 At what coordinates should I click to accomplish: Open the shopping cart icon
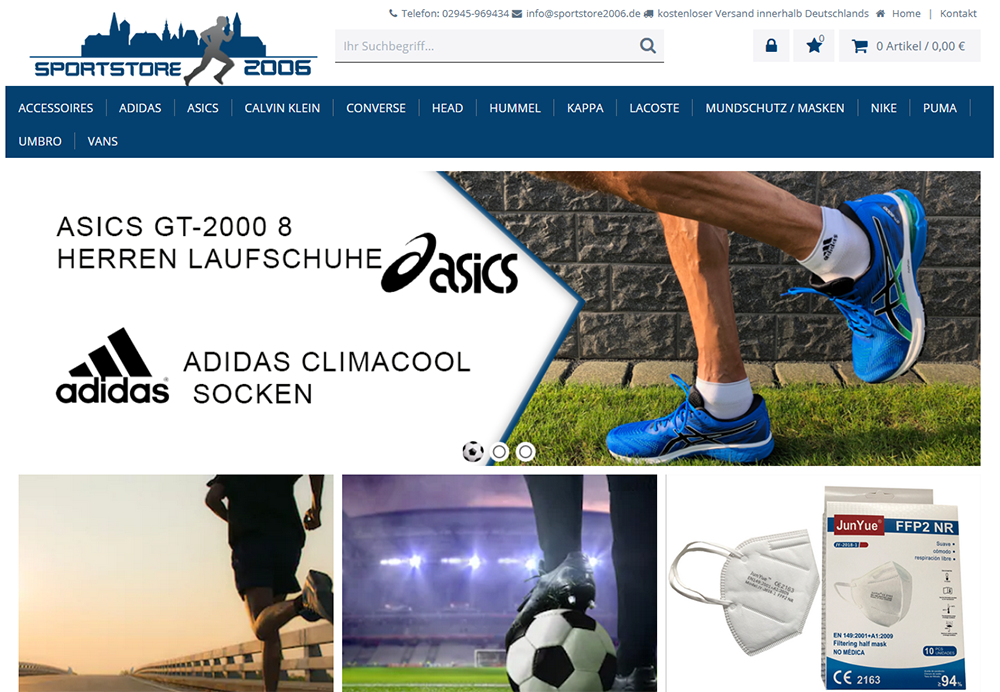pos(860,46)
